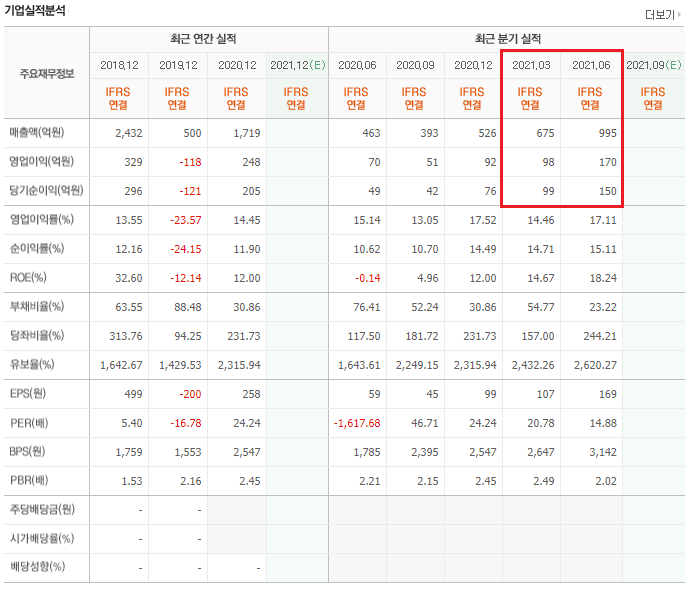Click the 1,429.53 reserve ratio value
690x589 pixels.
180,365
